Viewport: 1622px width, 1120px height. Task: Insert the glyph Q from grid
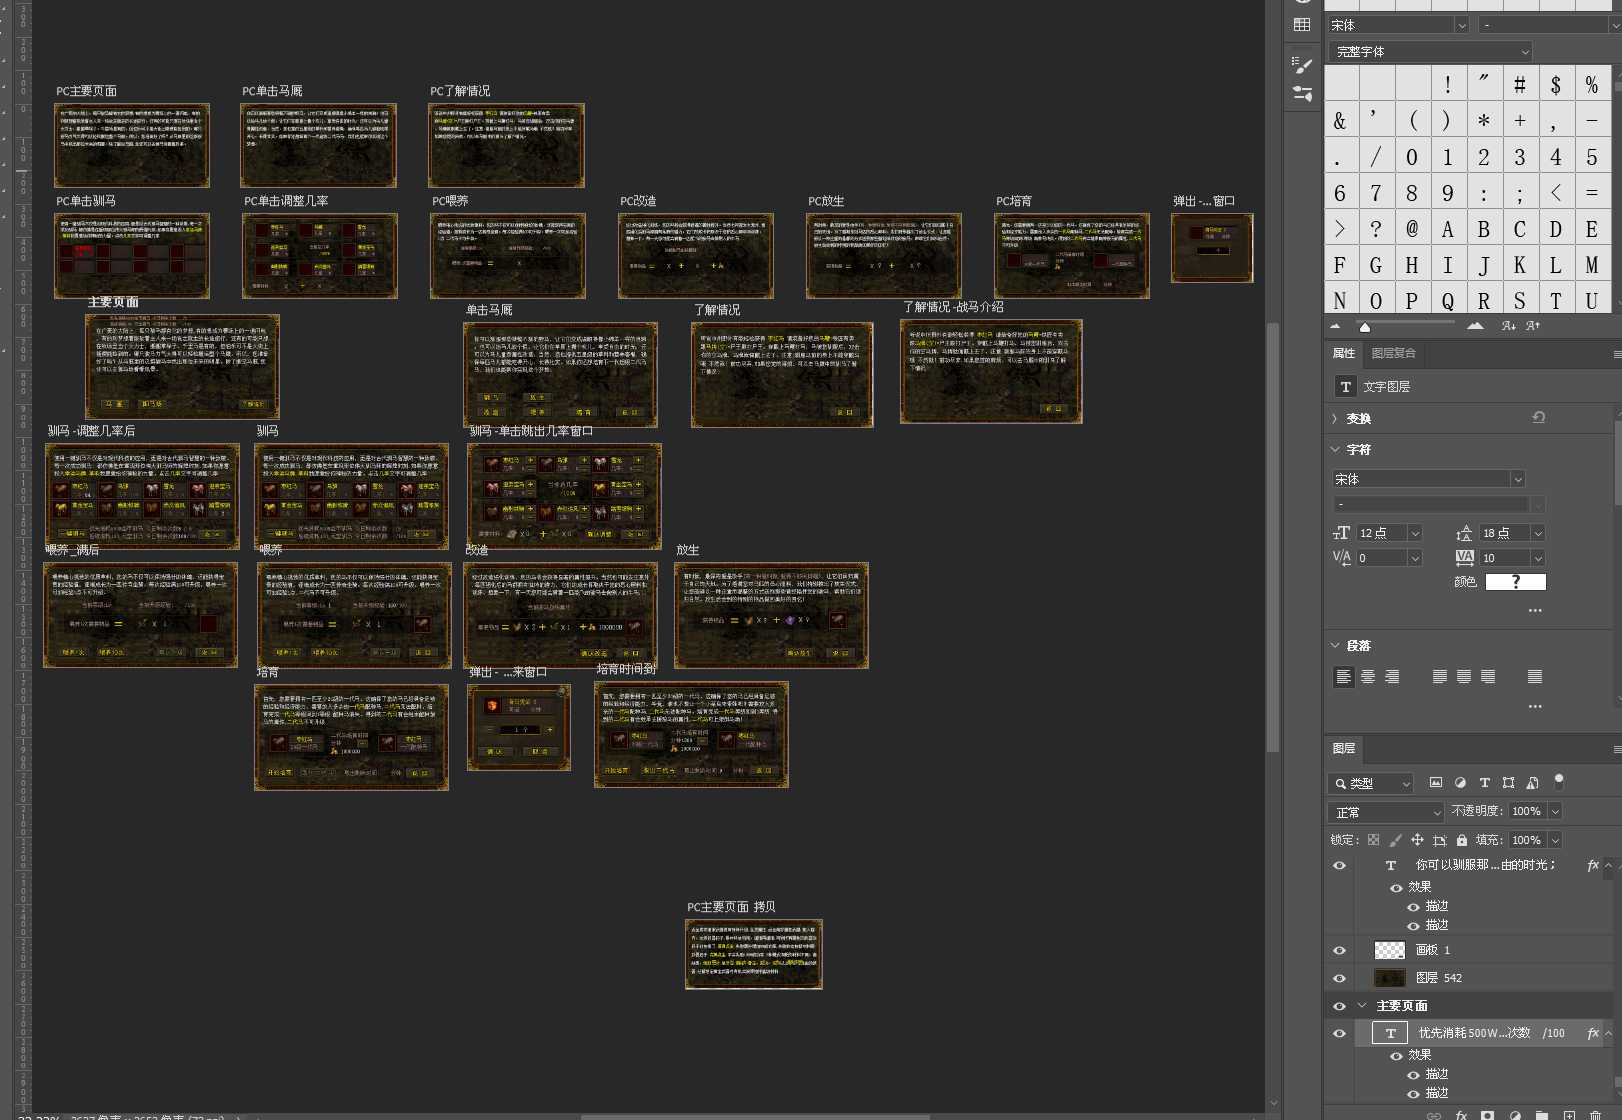(x=1447, y=300)
